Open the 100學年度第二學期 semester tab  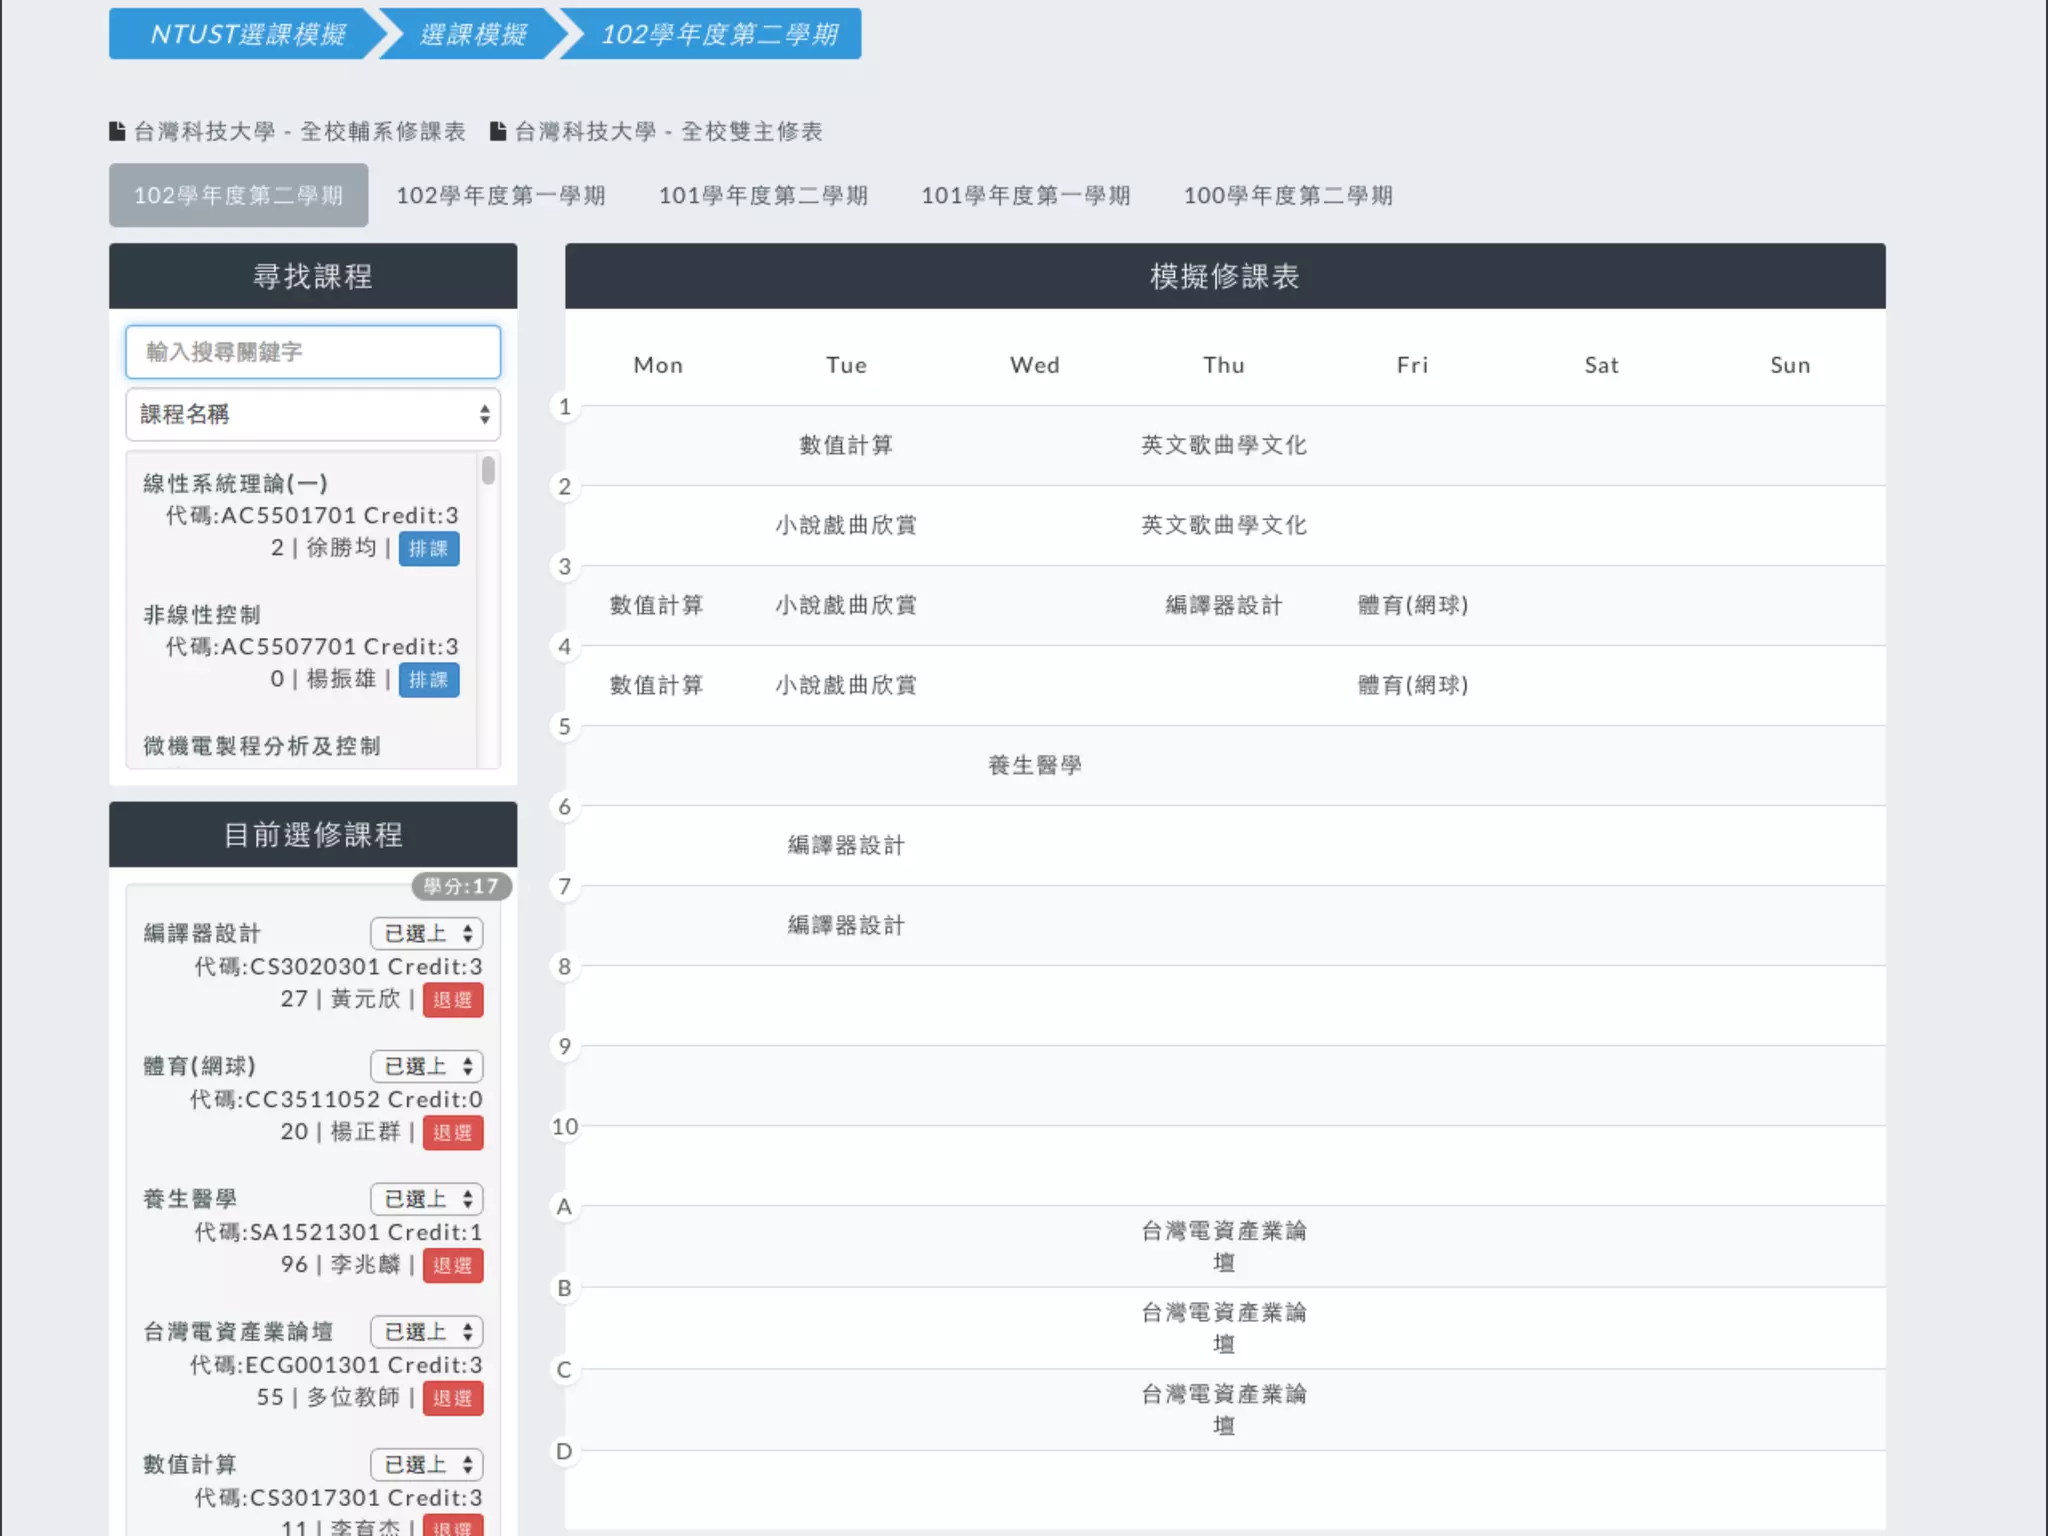1288,195
